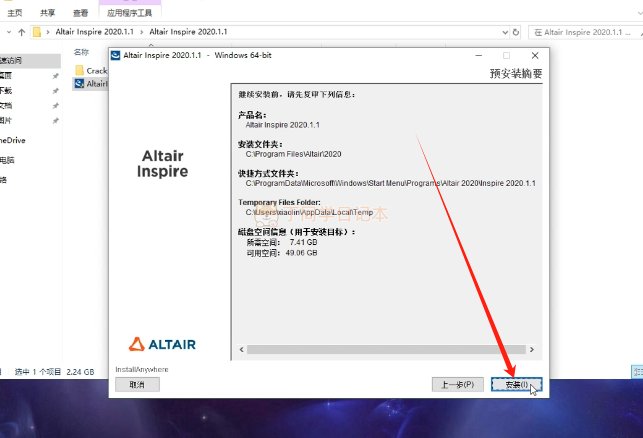Click the Temporary Files Folder path text
The image size is (643, 438).
click(x=309, y=212)
